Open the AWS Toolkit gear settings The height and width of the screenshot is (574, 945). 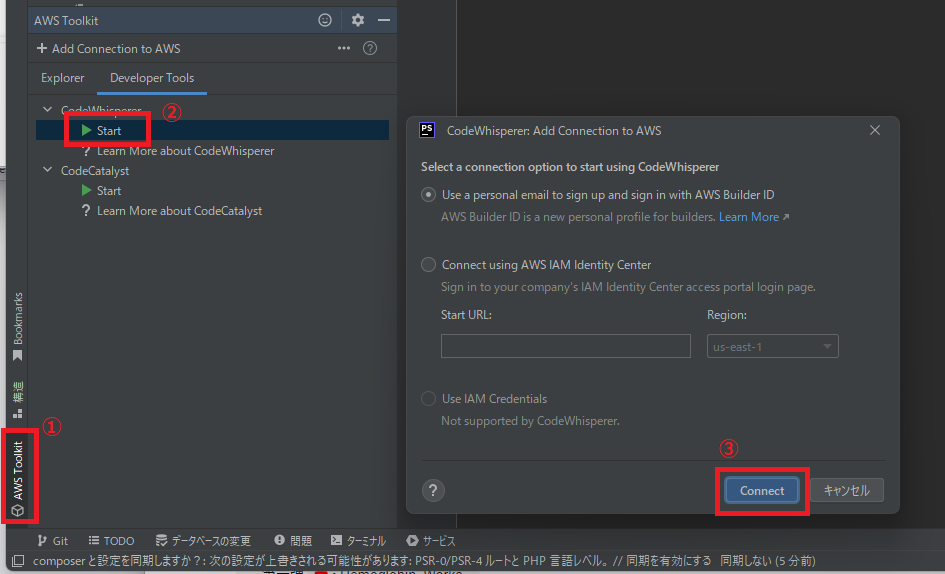[358, 20]
